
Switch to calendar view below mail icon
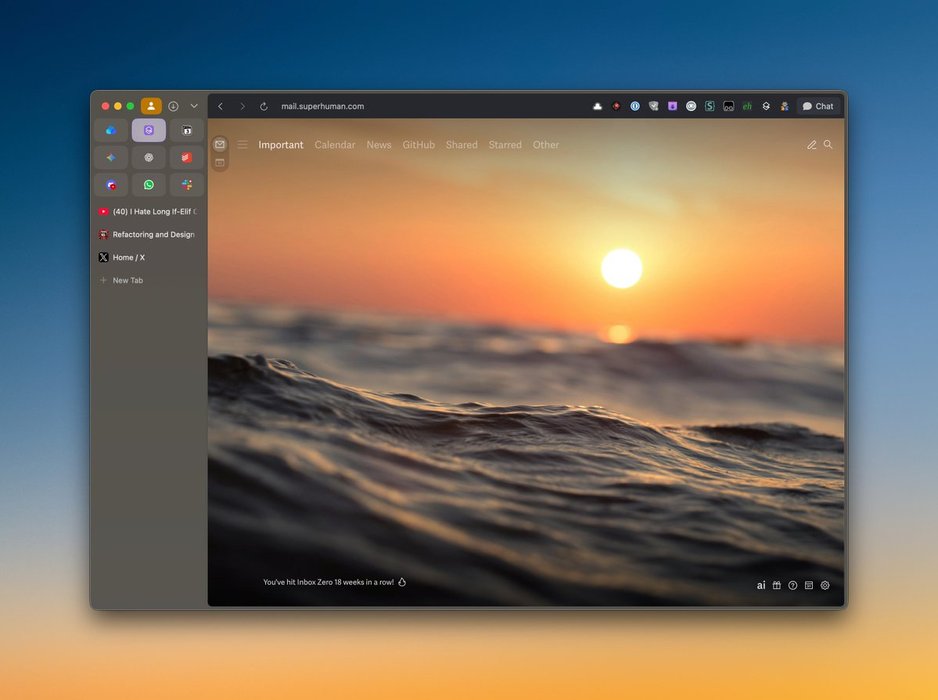[x=220, y=162]
